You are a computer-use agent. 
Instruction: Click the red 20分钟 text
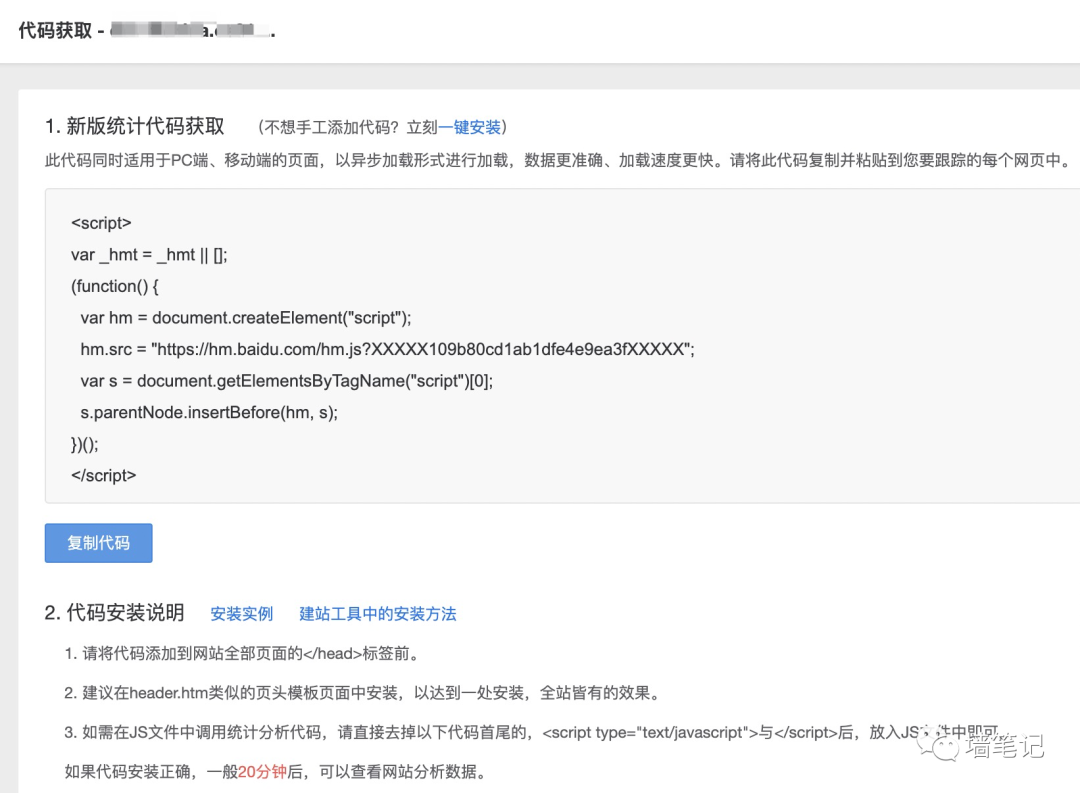[x=262, y=772]
